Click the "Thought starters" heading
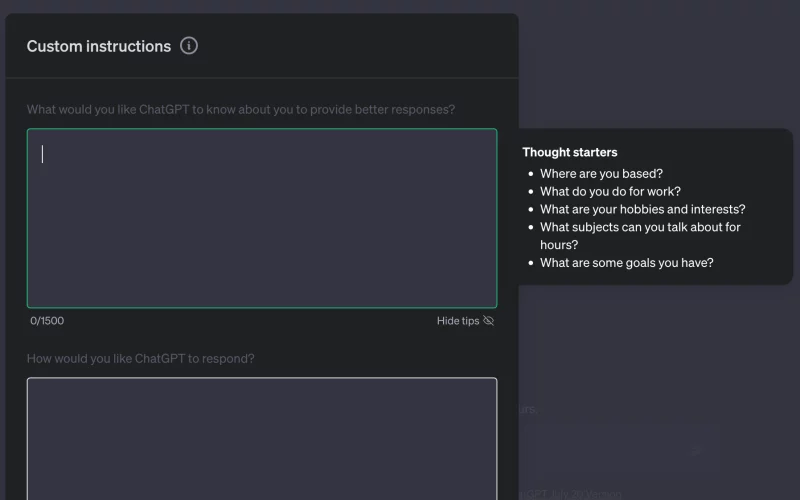This screenshot has height=500, width=800. click(570, 152)
